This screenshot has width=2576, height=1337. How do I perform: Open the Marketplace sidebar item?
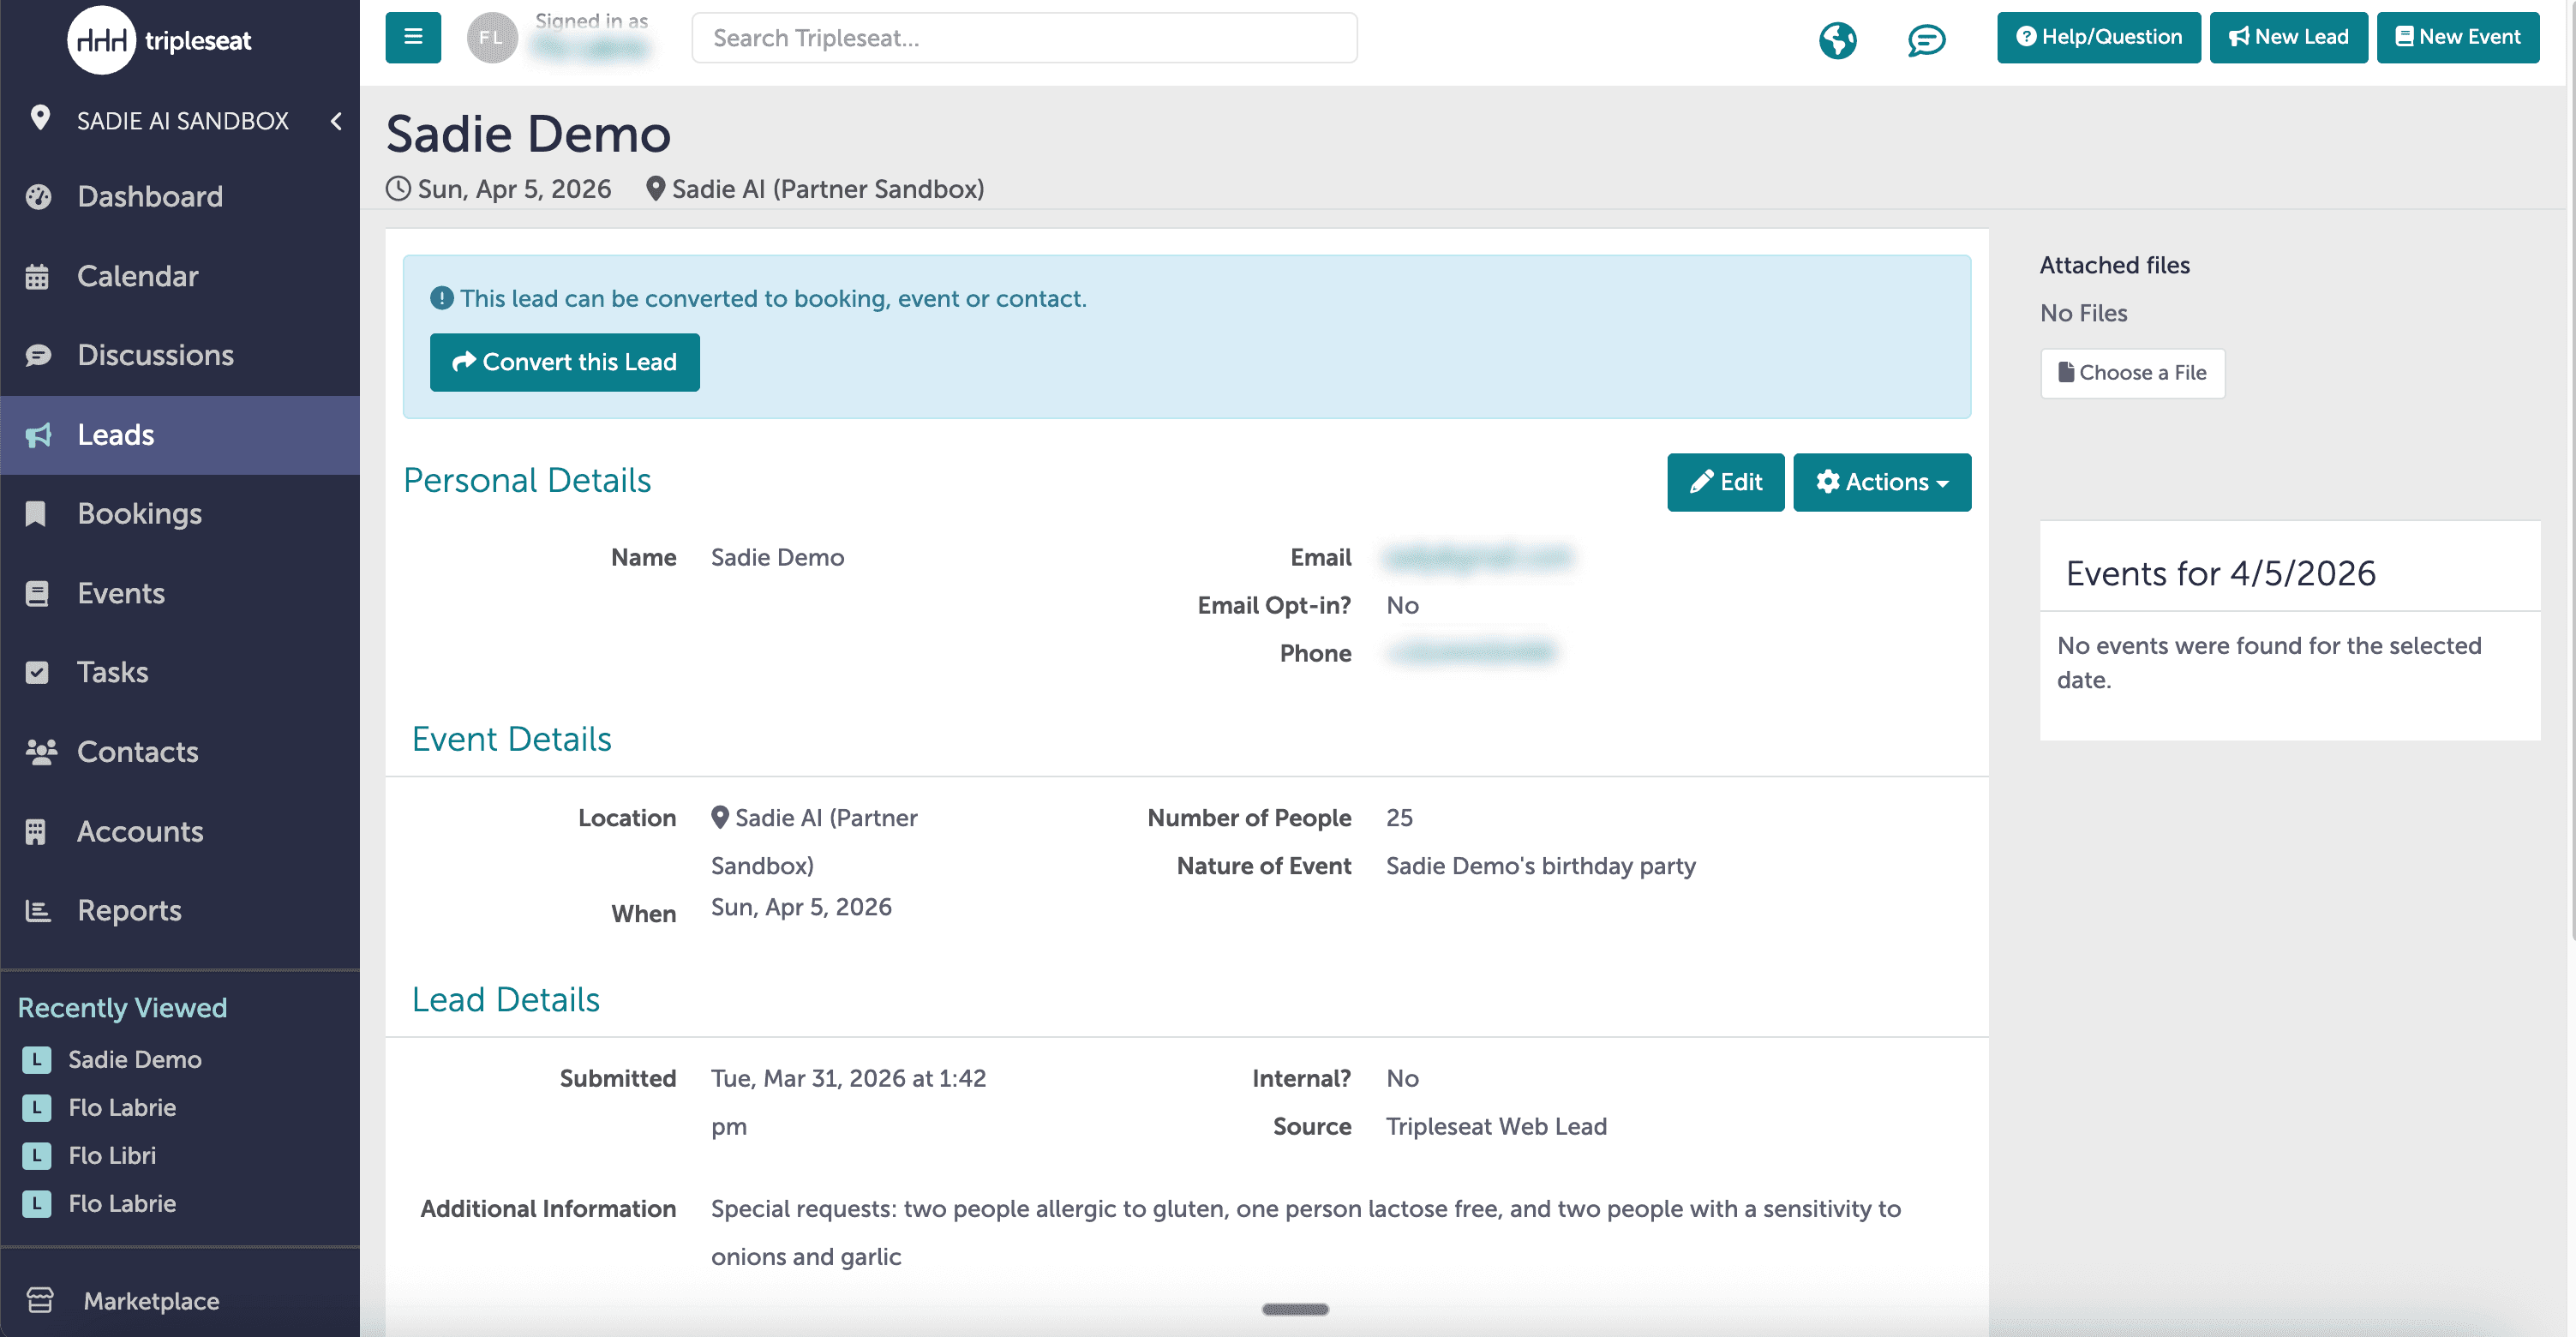tap(151, 1300)
